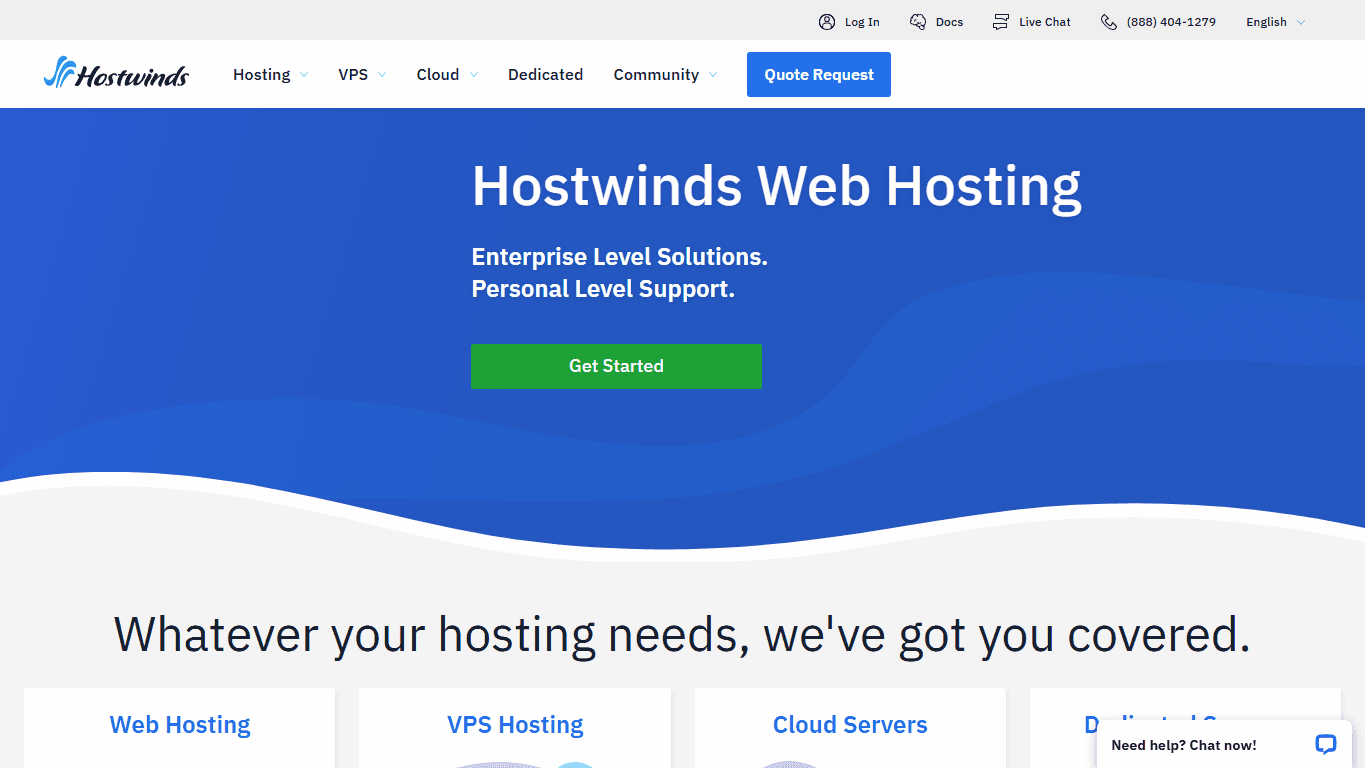Open the VPS Hosting card heading
Screen dimensions: 1365x768
coord(515,724)
